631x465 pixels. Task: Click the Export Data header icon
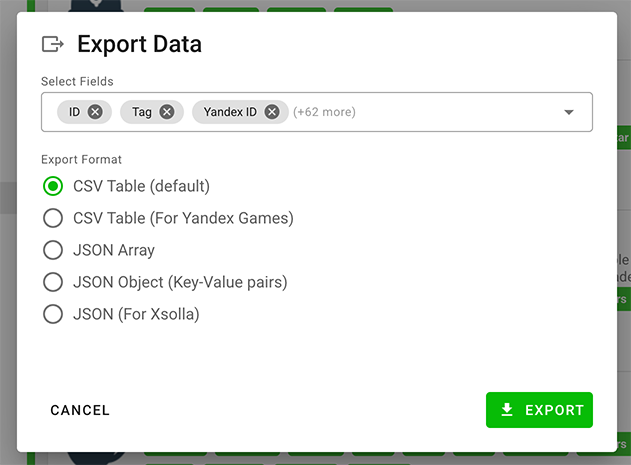click(x=52, y=44)
